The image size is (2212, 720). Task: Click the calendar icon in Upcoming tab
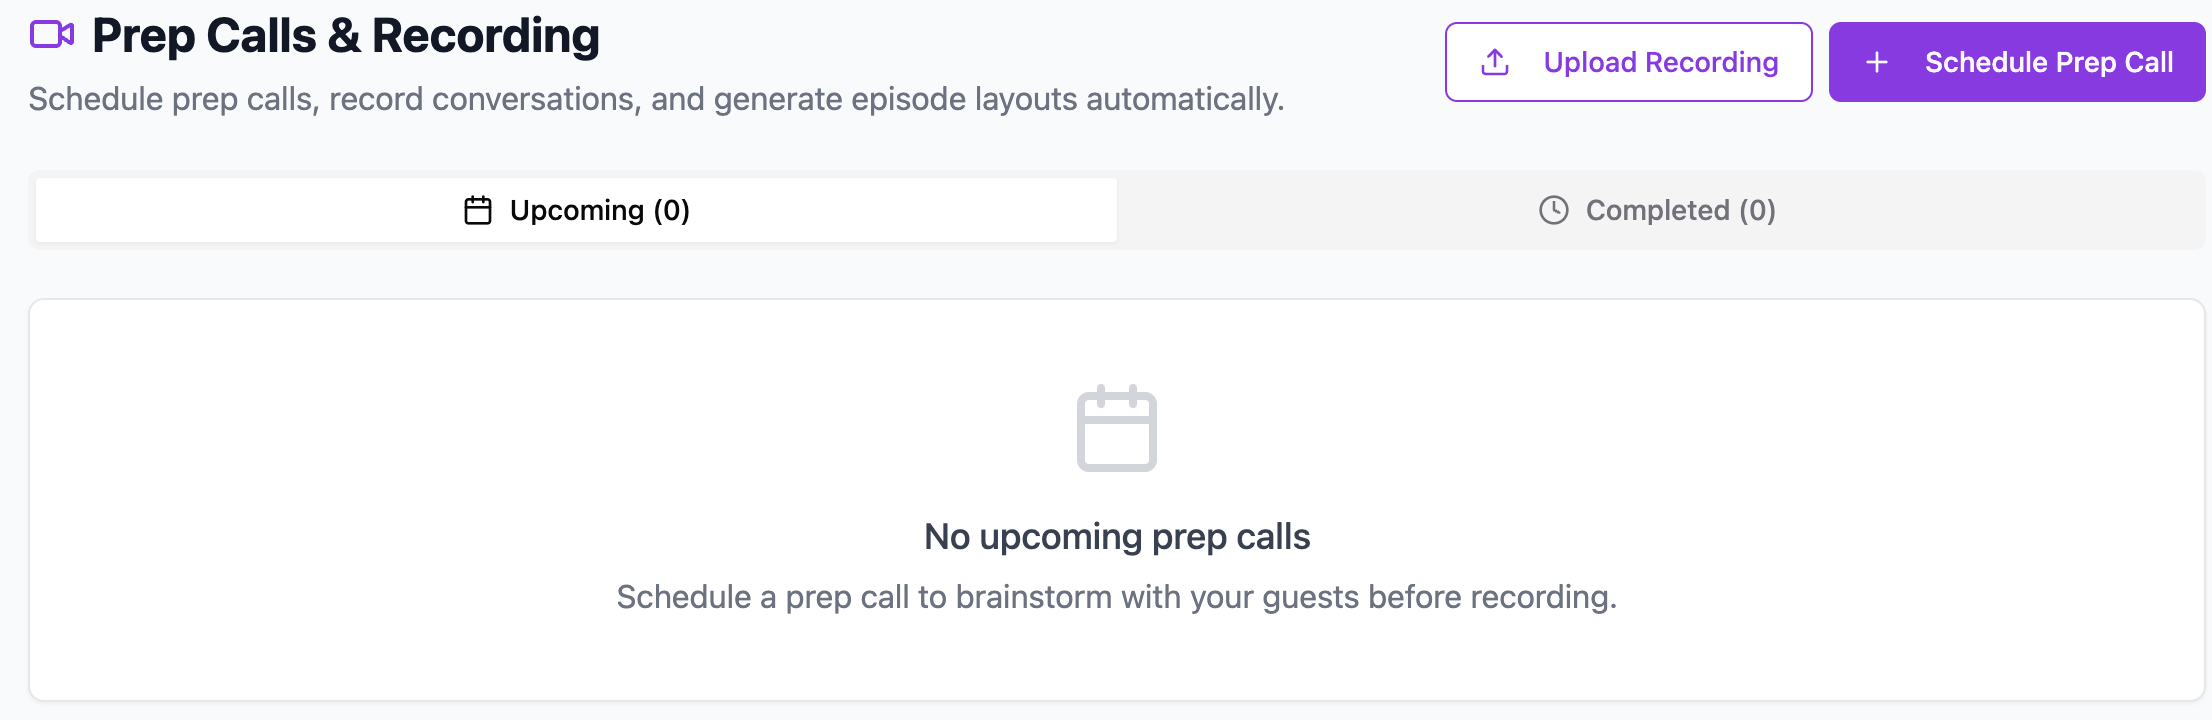[x=478, y=210]
